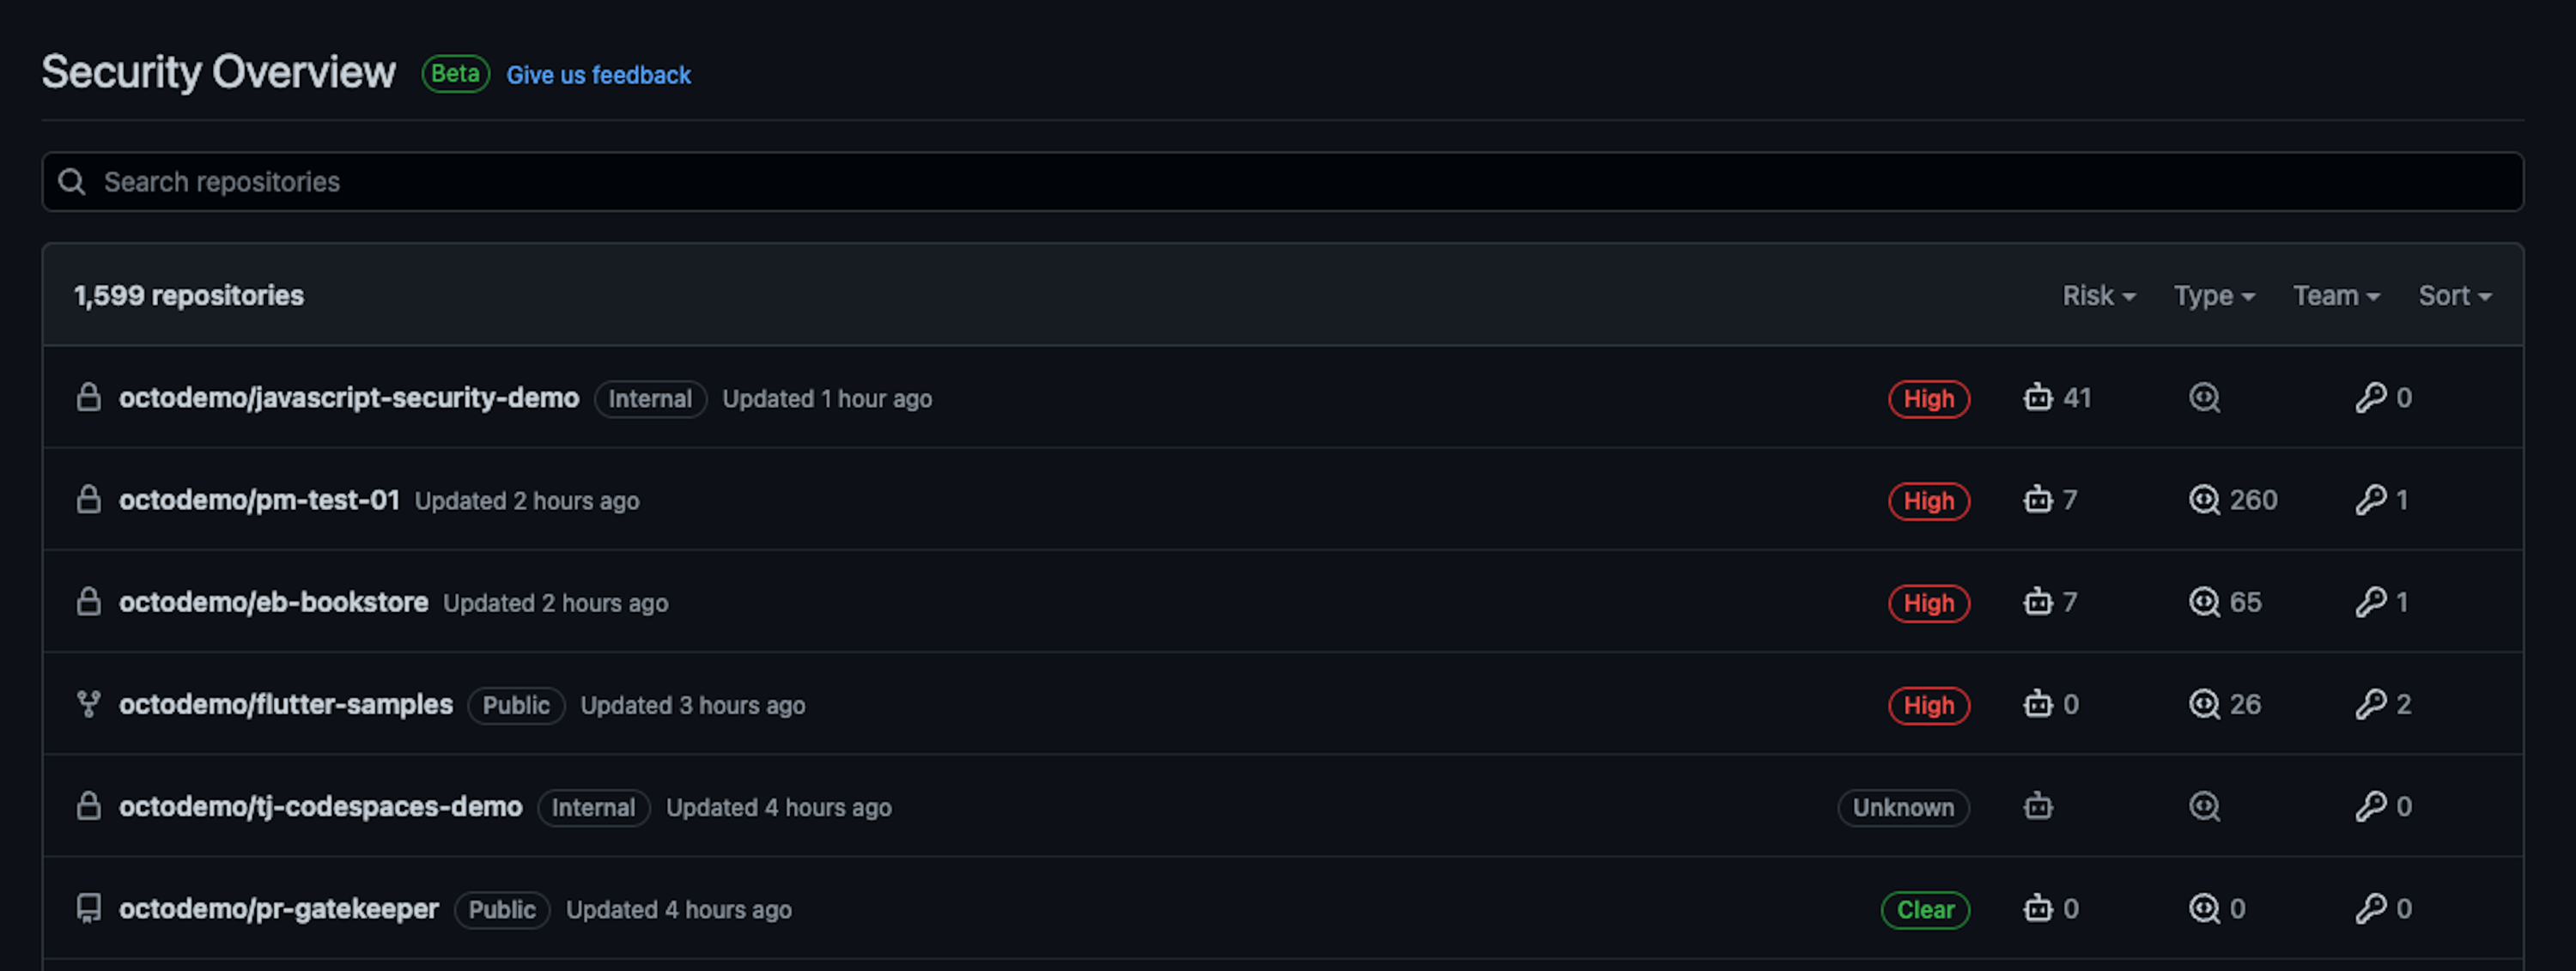The width and height of the screenshot is (2576, 971).
Task: Open the Team filter dropdown
Action: point(2336,296)
